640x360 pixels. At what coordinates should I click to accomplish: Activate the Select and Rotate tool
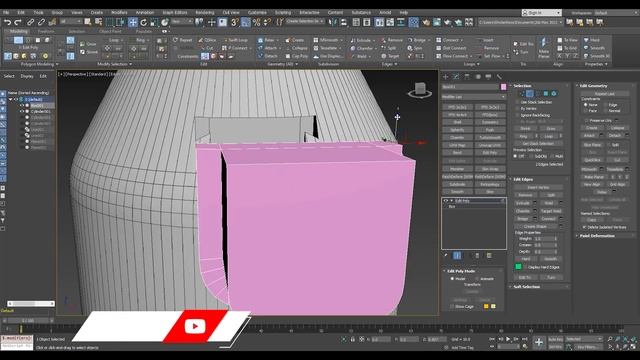(x=144, y=22)
